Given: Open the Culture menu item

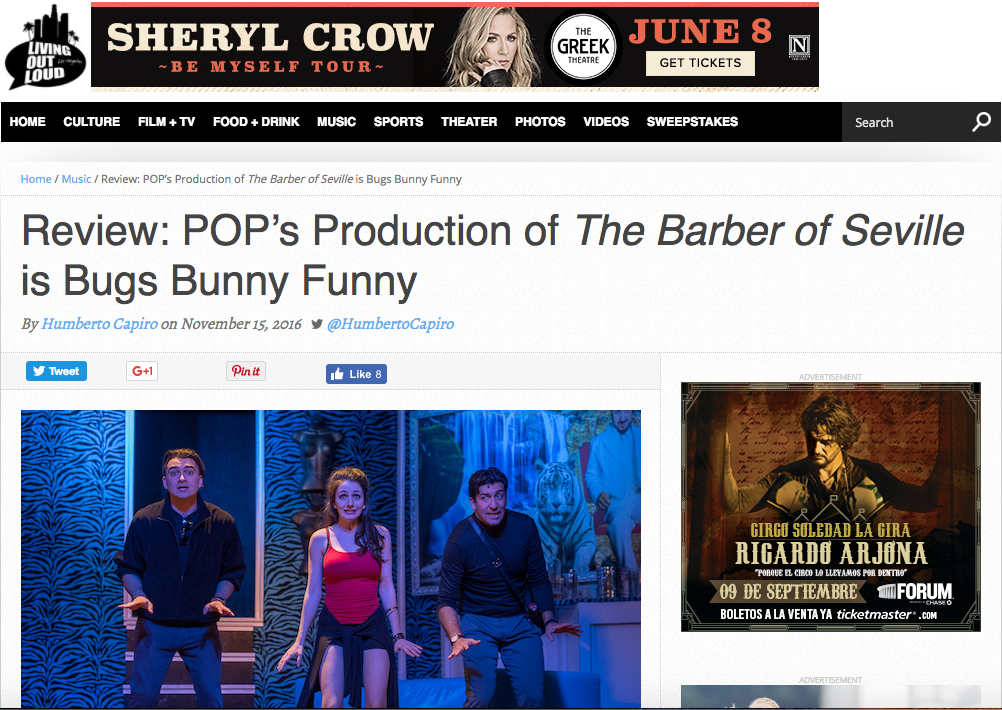Looking at the screenshot, I should click(91, 121).
